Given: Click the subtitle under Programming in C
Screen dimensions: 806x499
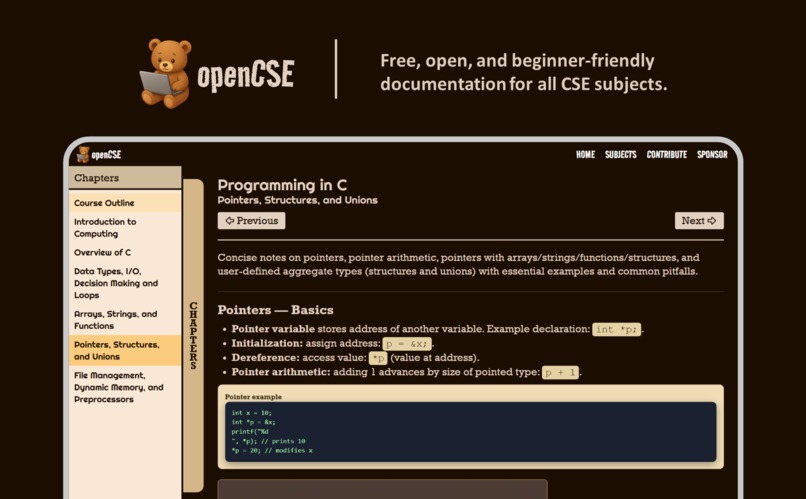Looking at the screenshot, I should tap(297, 200).
